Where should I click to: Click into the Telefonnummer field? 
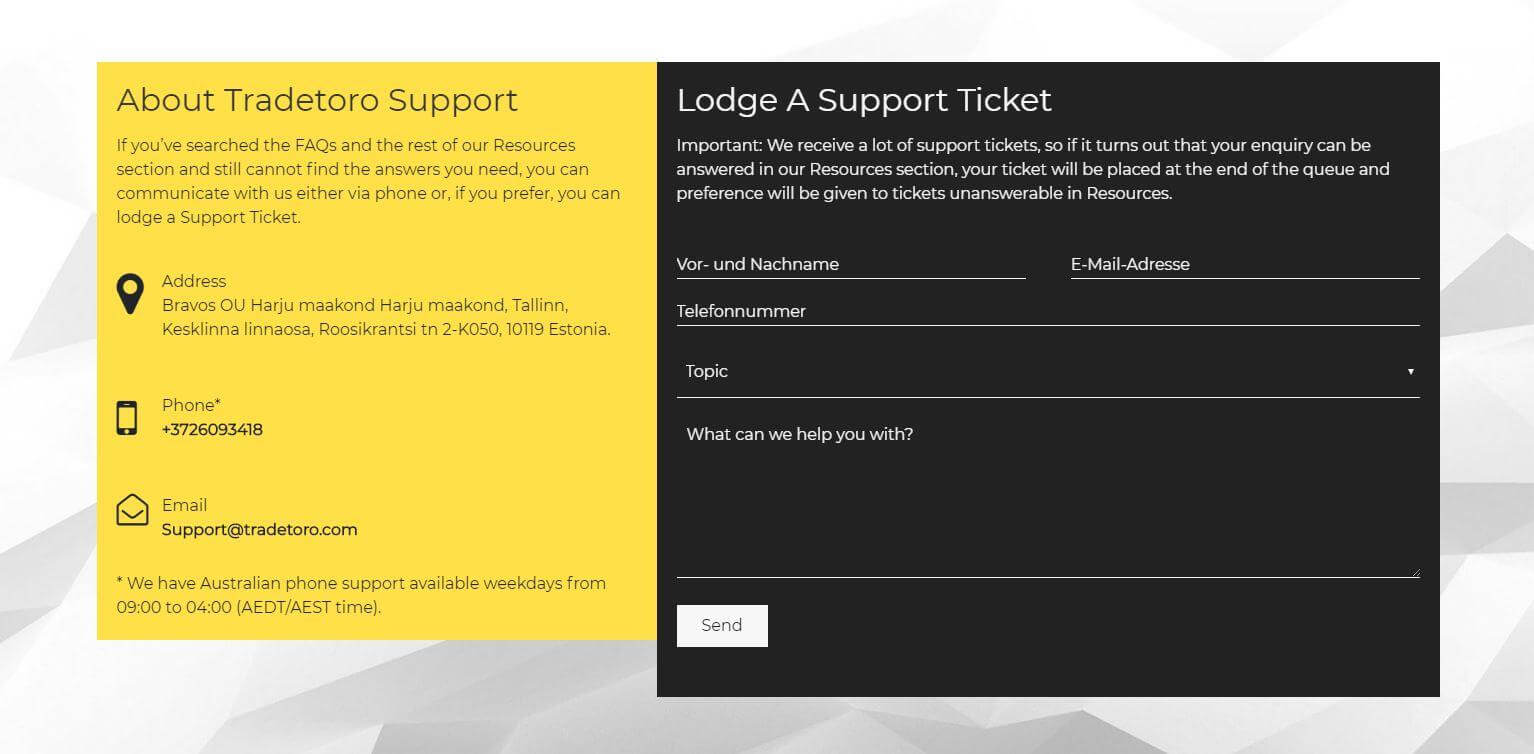(1048, 311)
